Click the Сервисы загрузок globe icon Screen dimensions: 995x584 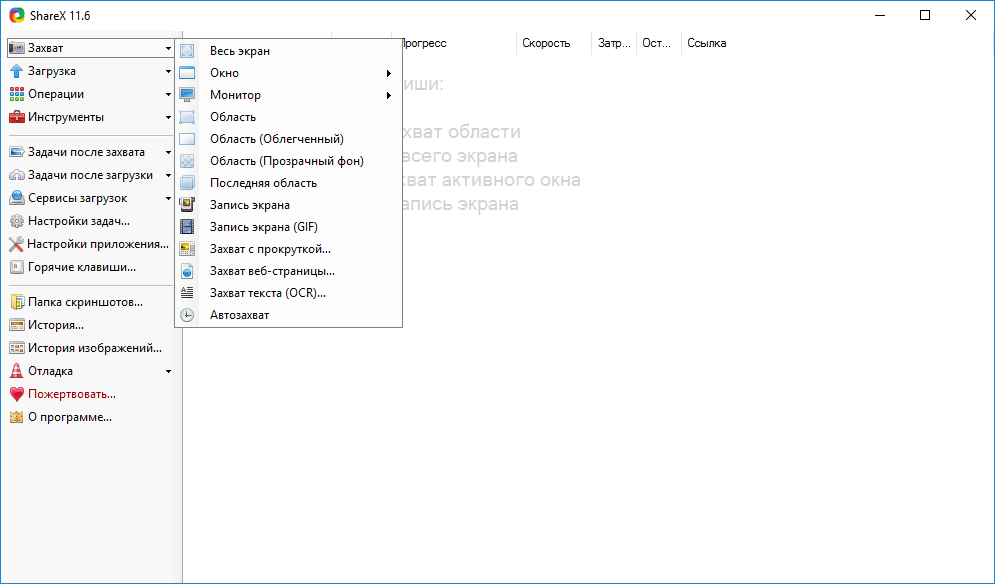[17, 198]
